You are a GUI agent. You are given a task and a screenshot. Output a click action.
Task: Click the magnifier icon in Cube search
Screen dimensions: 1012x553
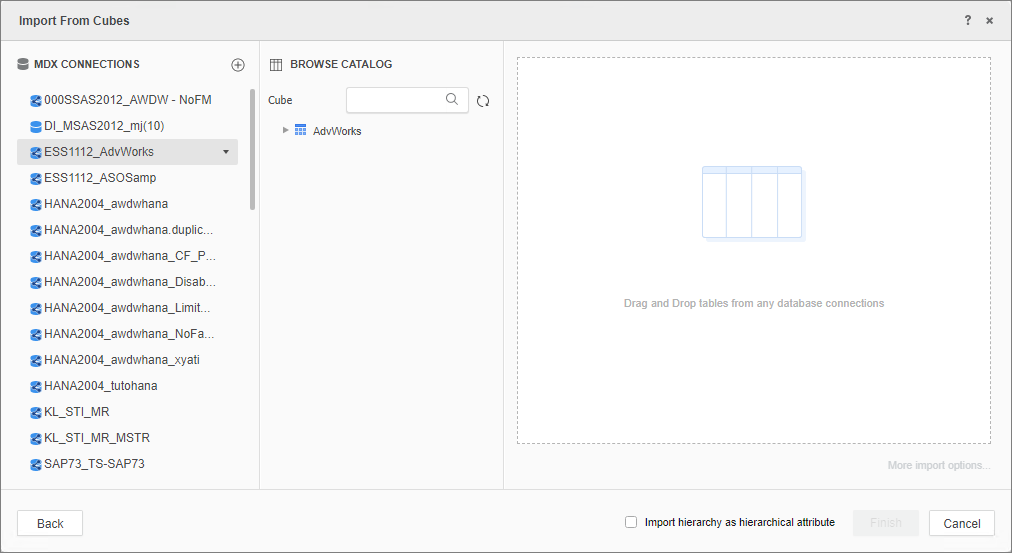(452, 99)
